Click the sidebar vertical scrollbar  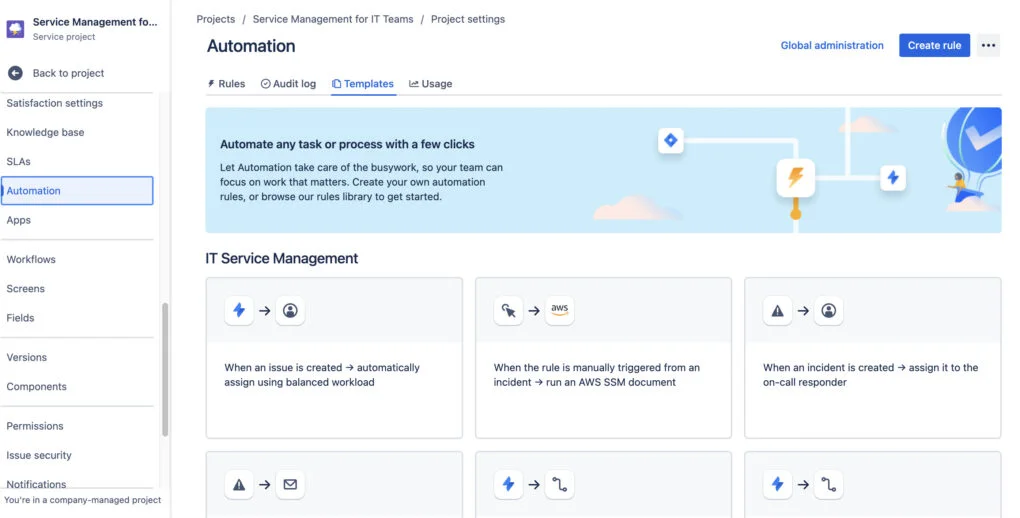(x=165, y=369)
